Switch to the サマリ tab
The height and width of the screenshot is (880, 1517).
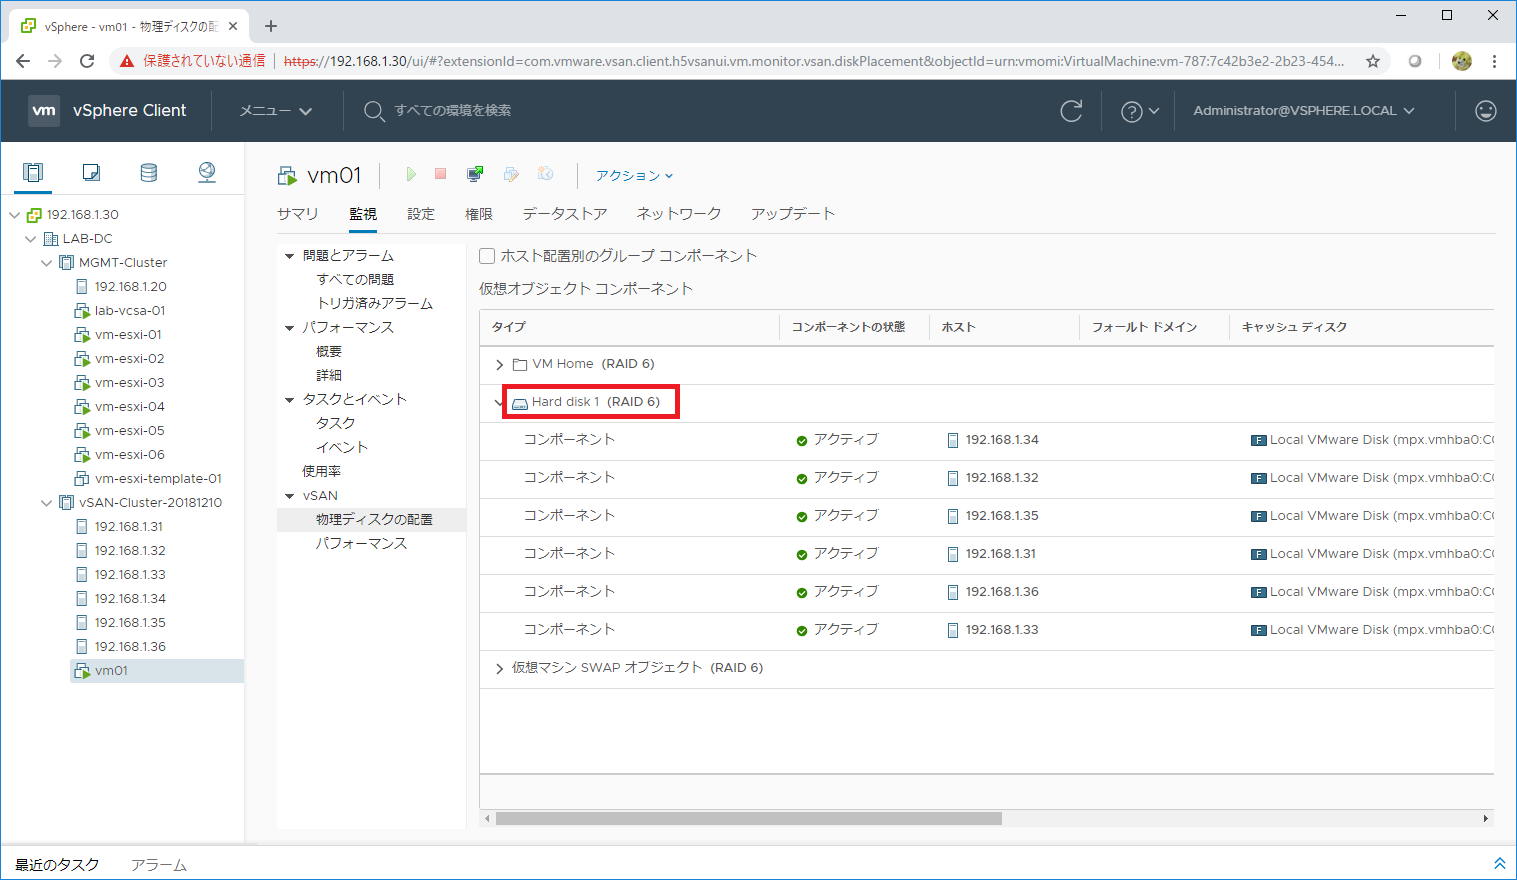click(x=298, y=214)
